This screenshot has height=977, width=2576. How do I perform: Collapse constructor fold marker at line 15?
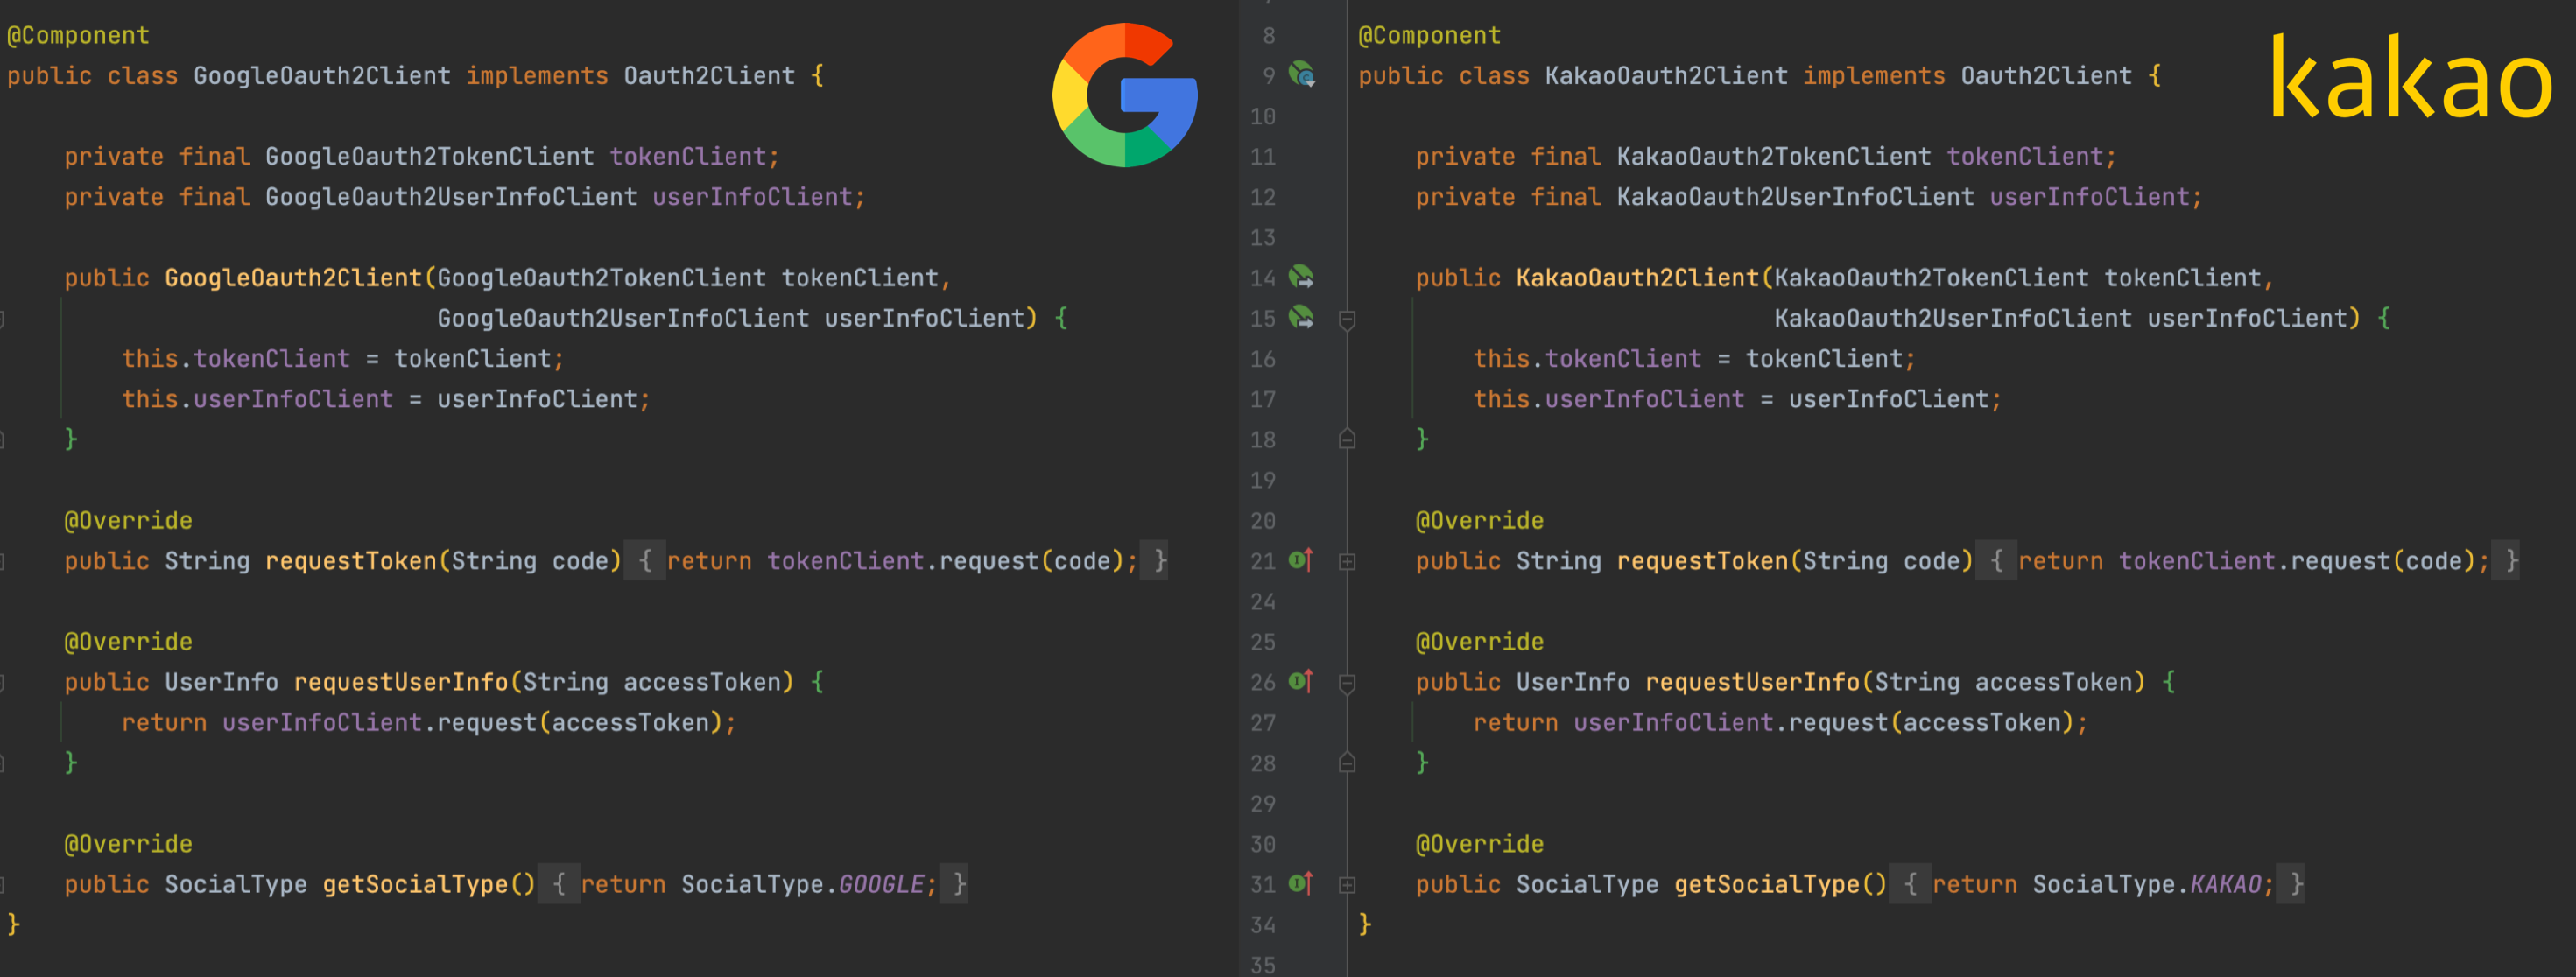pyautogui.click(x=1347, y=319)
